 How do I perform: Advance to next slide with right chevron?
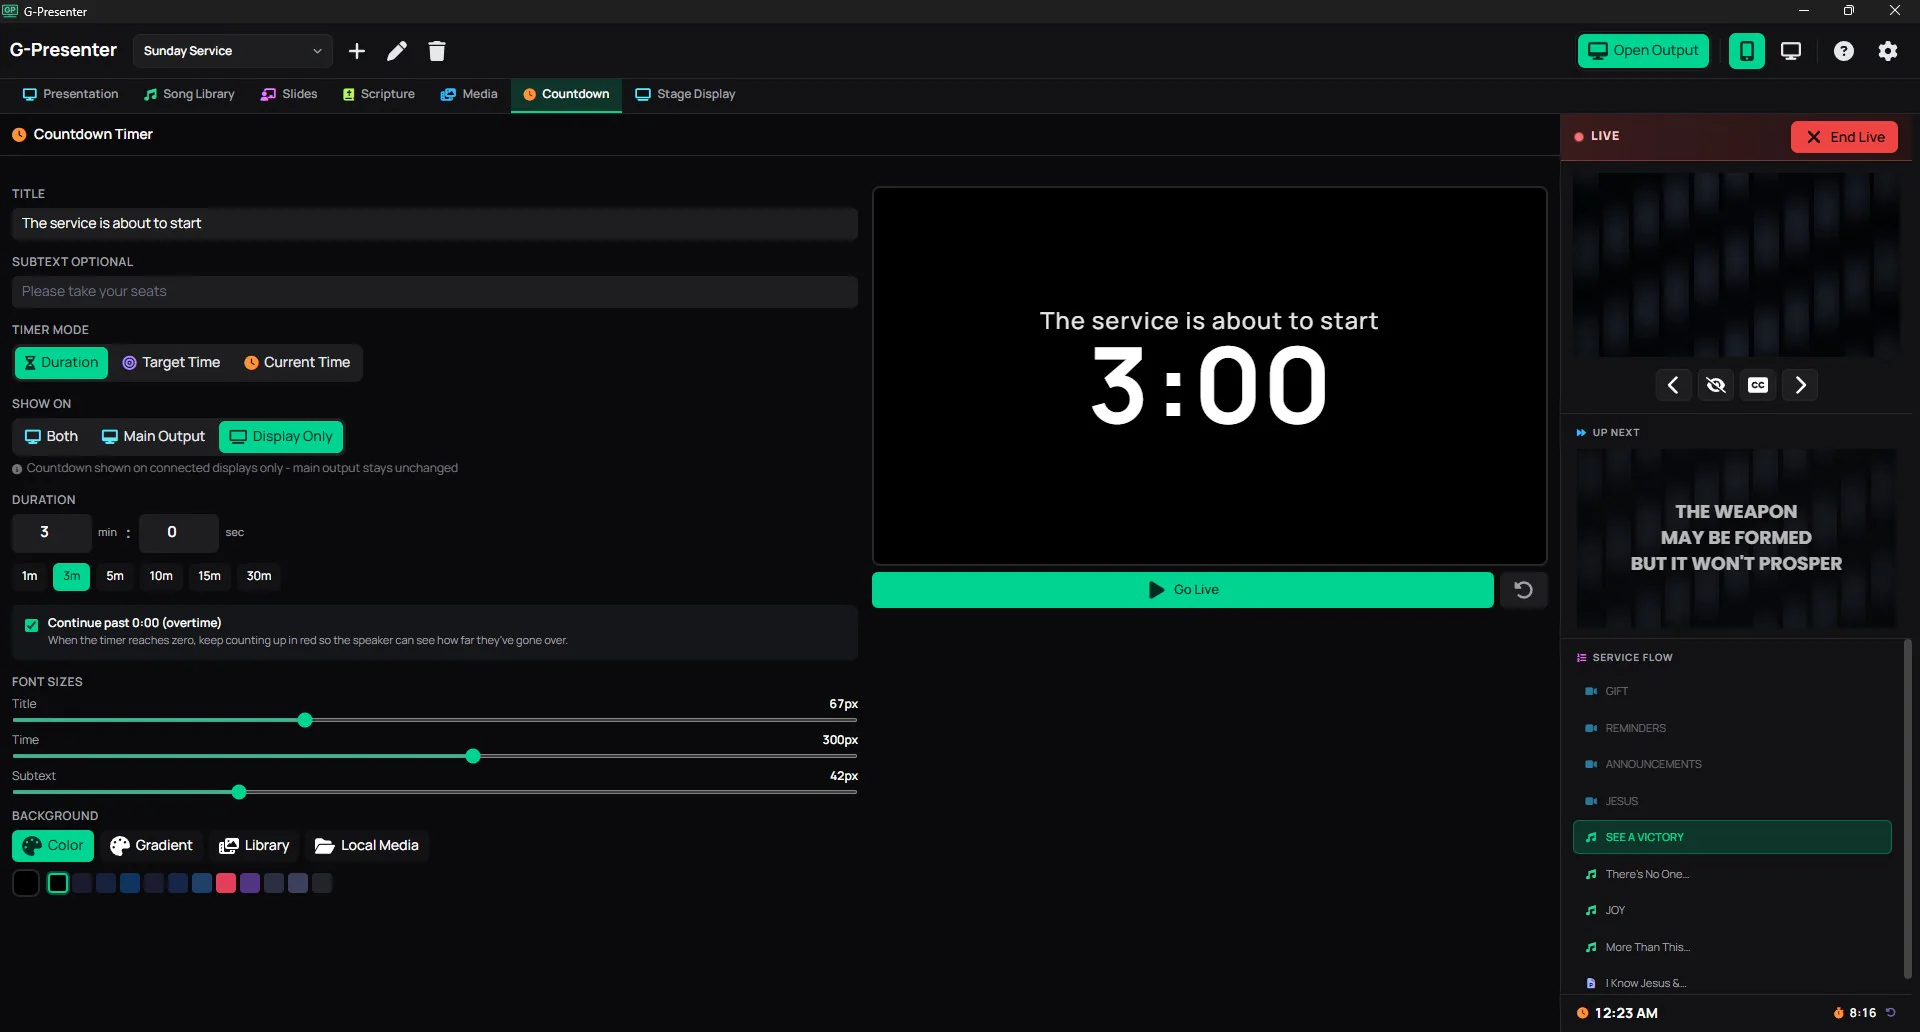pyautogui.click(x=1801, y=385)
